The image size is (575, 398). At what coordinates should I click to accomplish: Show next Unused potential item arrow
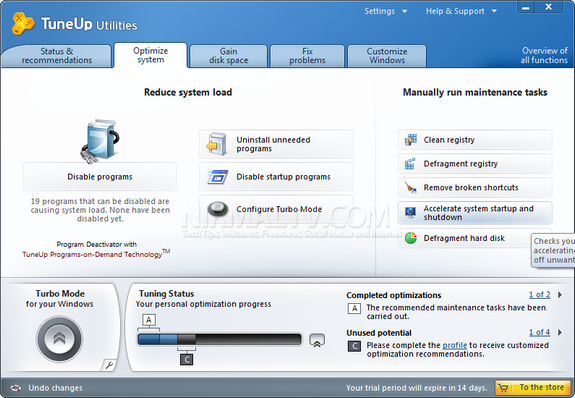[x=560, y=332]
